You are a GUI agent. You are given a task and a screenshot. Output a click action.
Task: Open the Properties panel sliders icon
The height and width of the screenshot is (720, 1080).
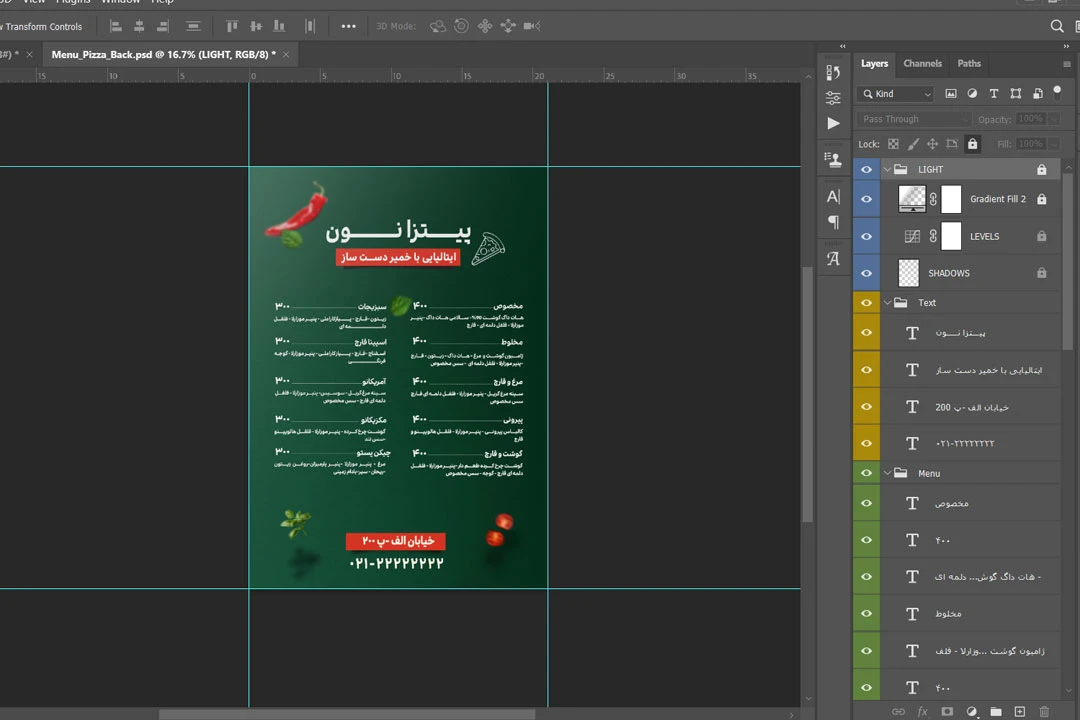833,98
